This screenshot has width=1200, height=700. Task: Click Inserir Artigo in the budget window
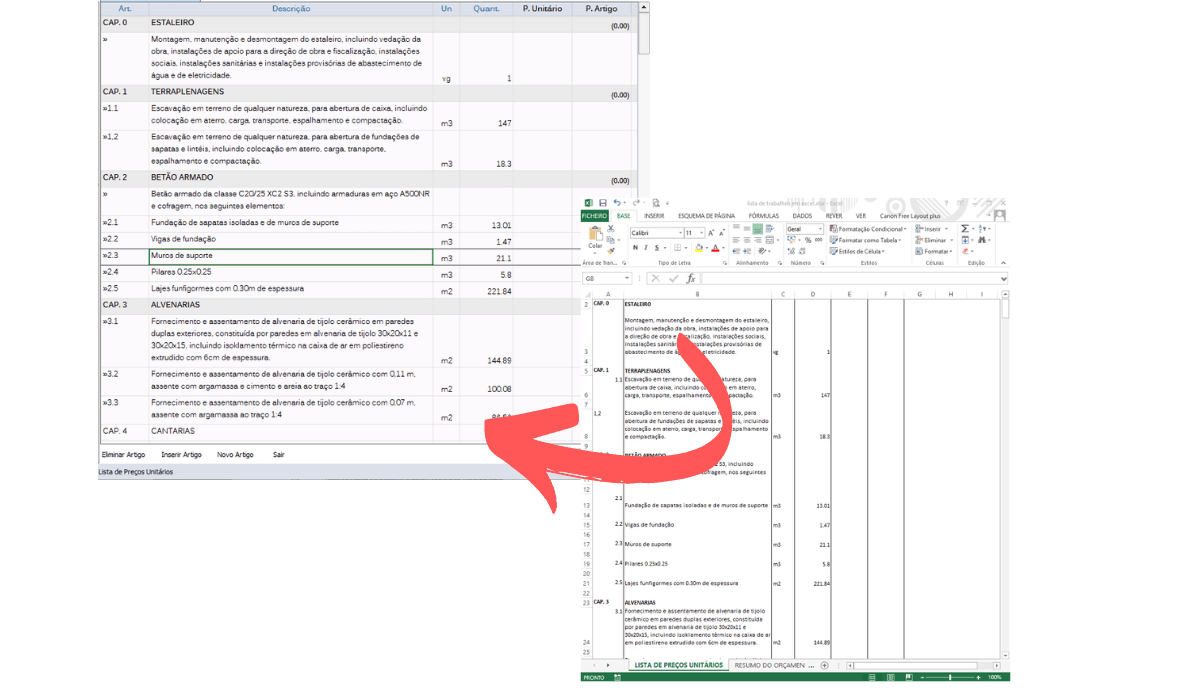pos(181,455)
